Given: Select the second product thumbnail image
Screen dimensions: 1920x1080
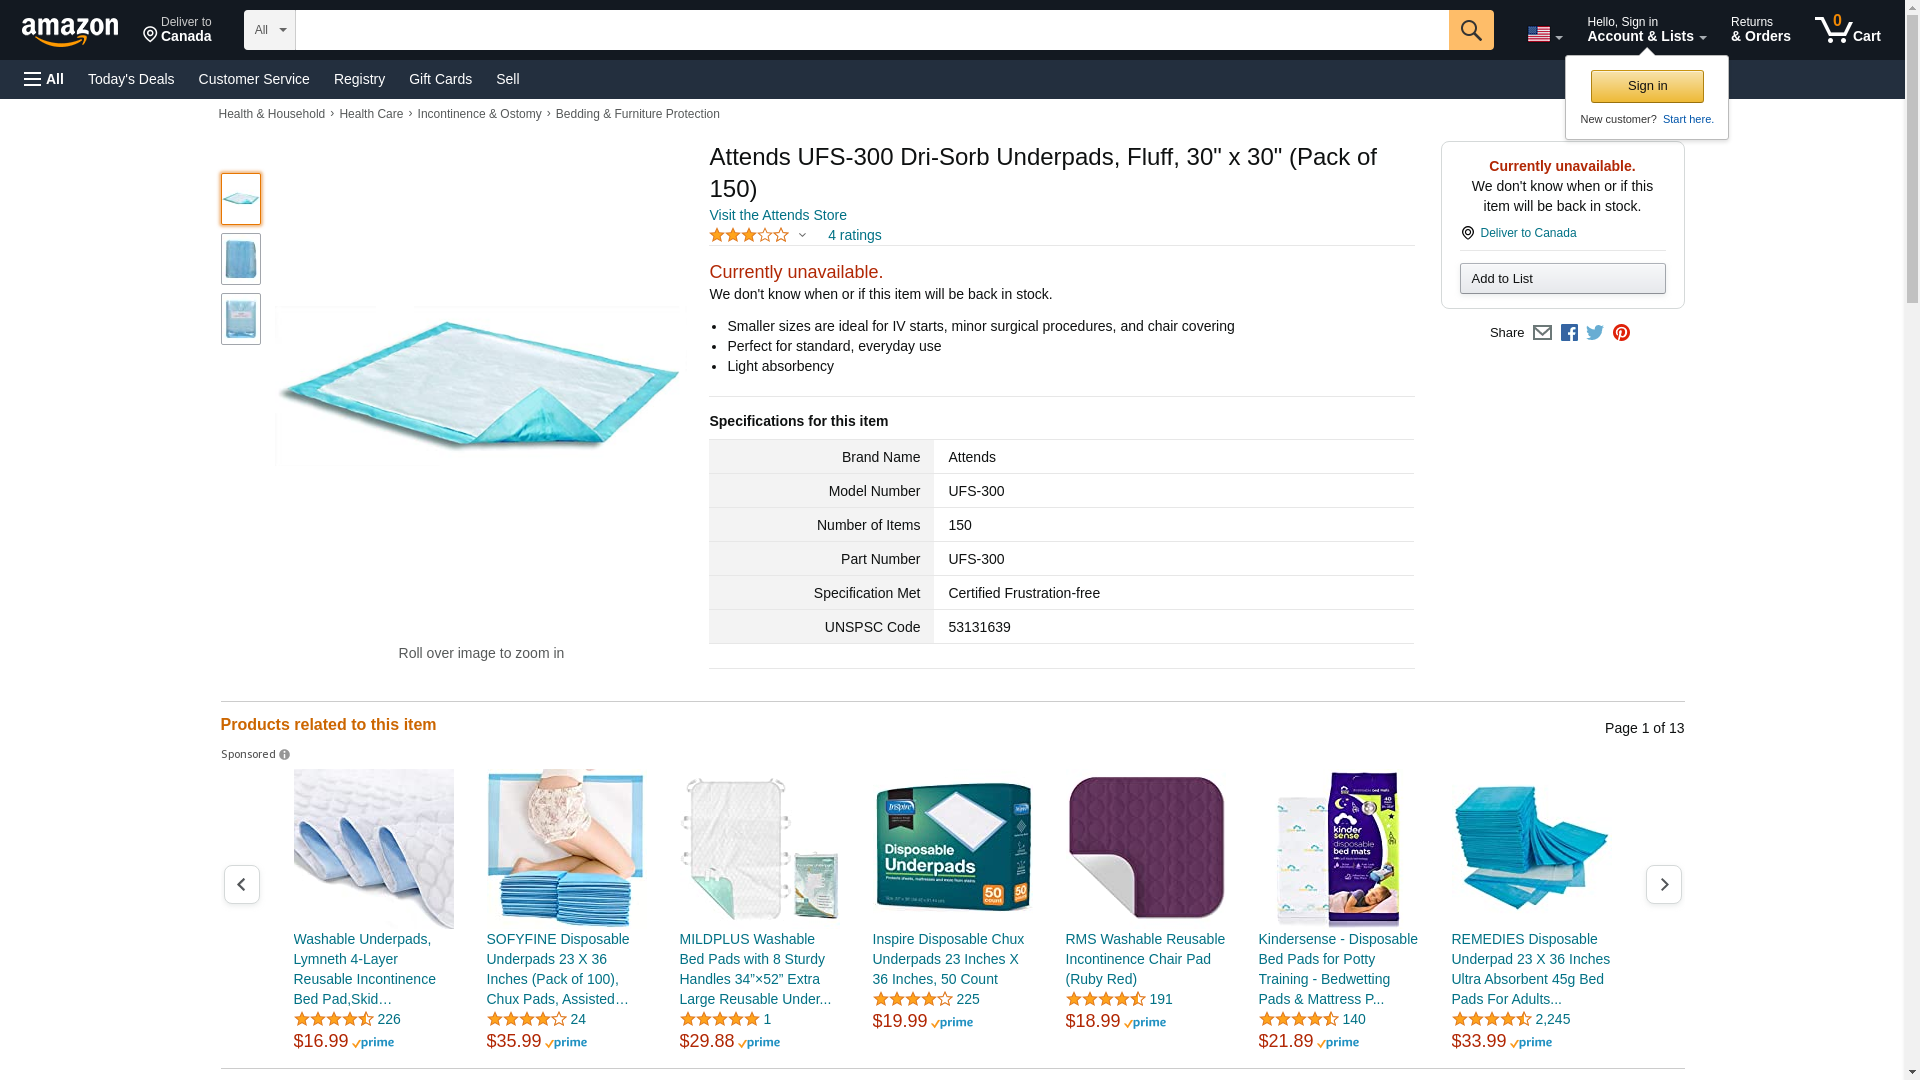Looking at the screenshot, I should point(241,259).
